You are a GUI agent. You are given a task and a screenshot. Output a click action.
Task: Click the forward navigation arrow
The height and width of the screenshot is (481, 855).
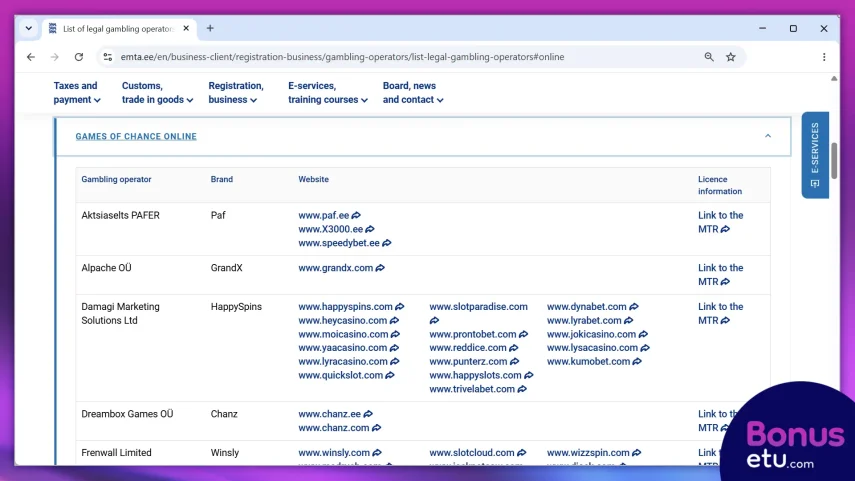click(x=55, y=57)
